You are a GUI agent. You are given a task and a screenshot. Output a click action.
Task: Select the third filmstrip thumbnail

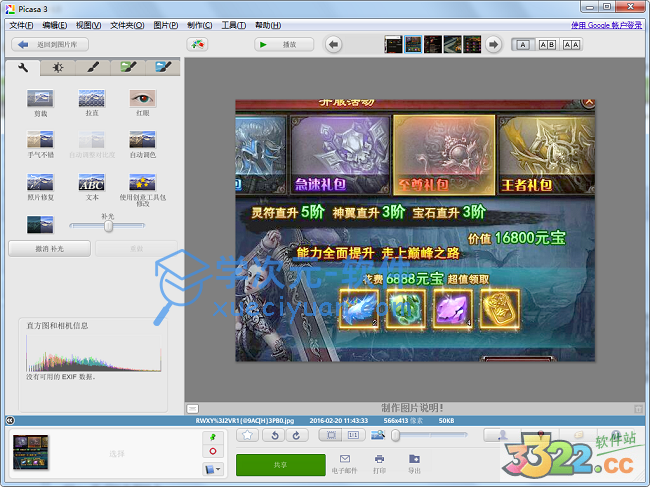[x=433, y=44]
